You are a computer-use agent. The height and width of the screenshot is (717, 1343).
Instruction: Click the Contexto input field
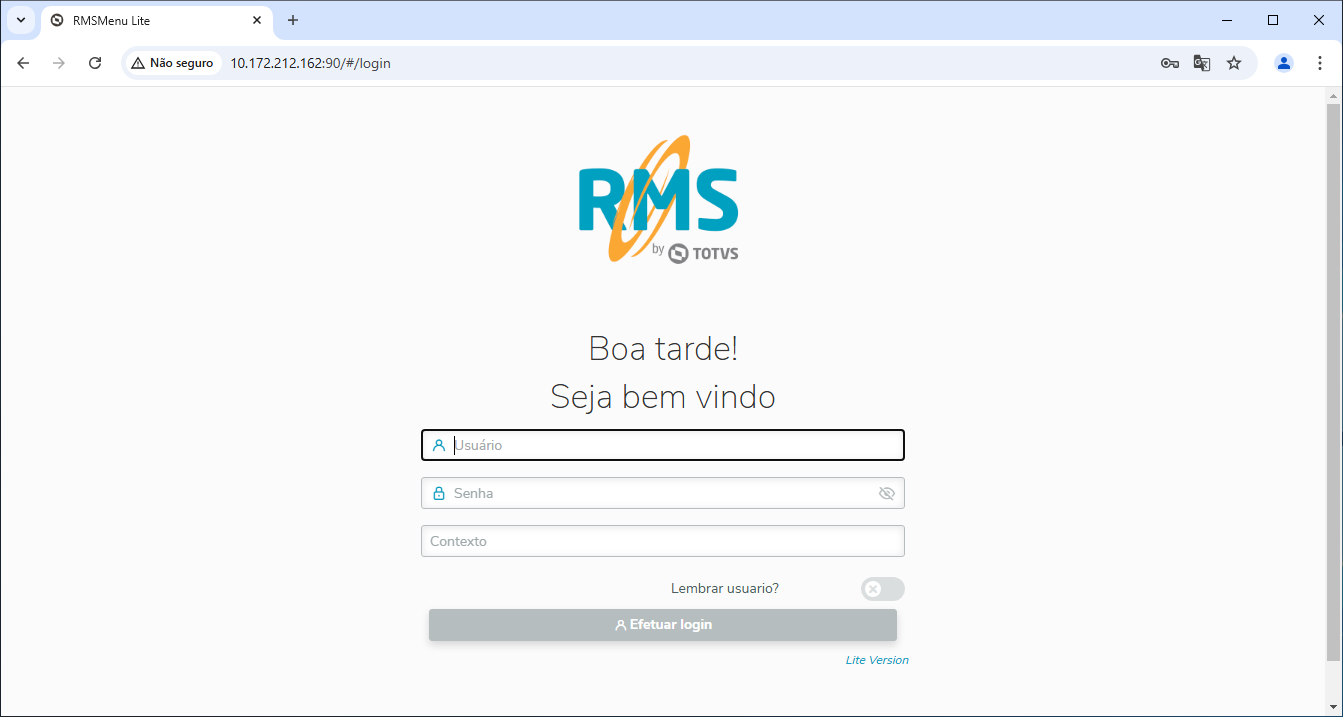pyautogui.click(x=663, y=541)
